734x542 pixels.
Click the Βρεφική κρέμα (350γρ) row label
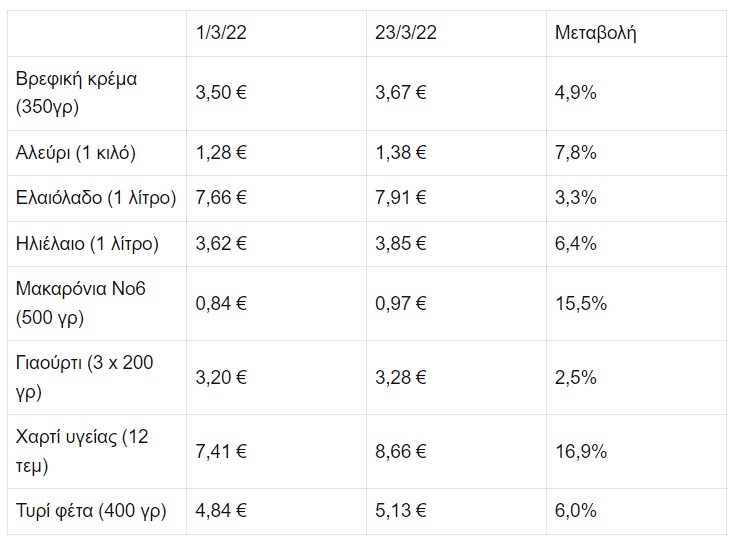pos(97,93)
